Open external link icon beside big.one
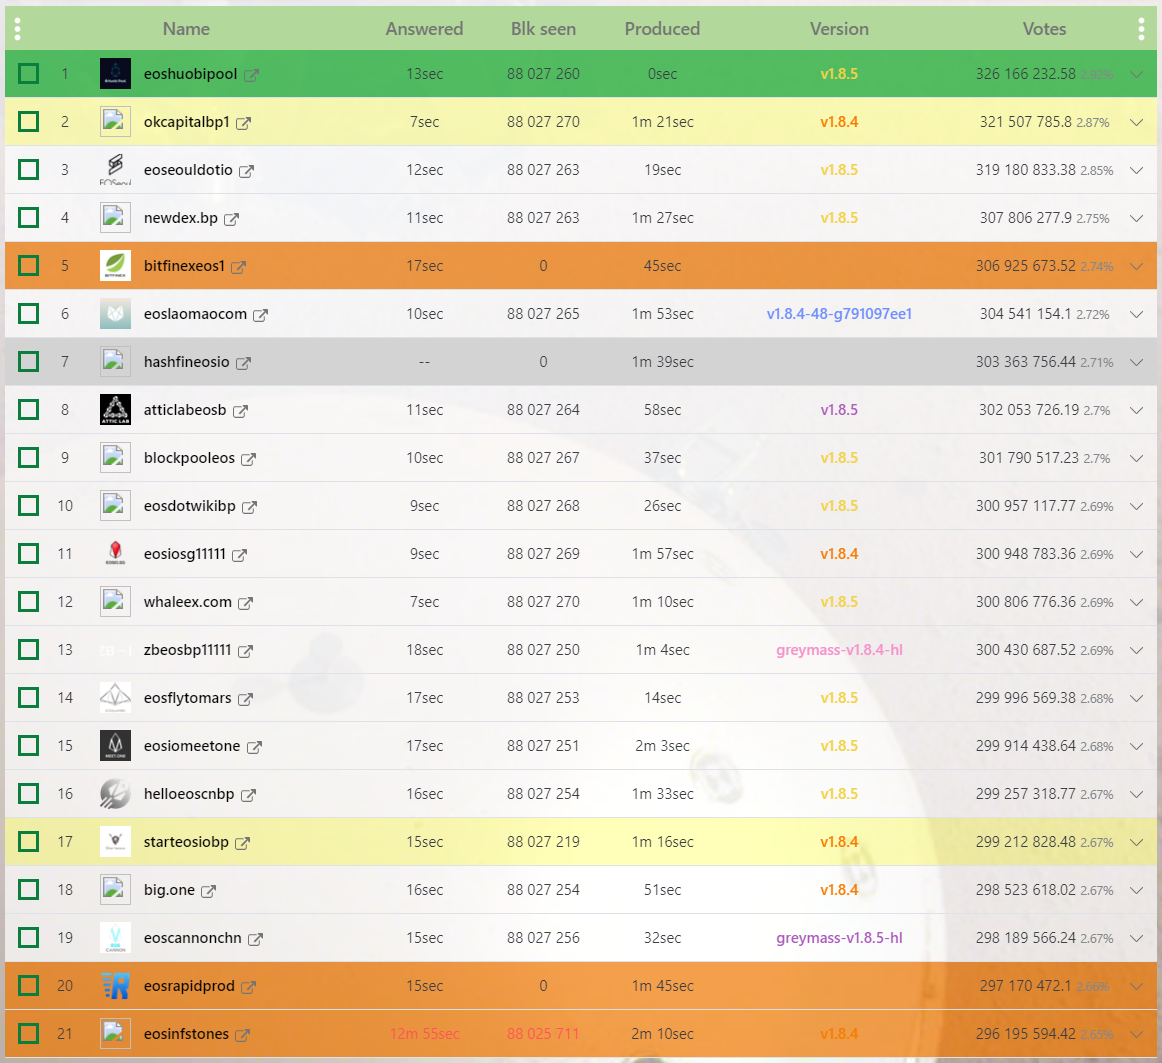Viewport: 1162px width, 1063px height. click(x=208, y=891)
